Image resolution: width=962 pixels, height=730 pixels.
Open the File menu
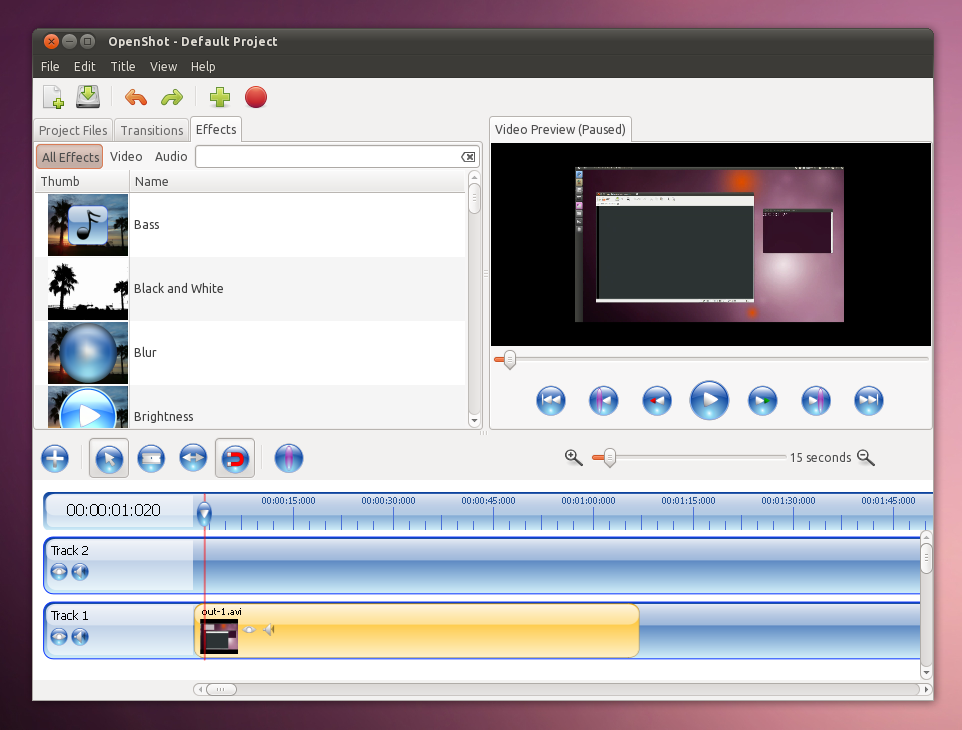click(50, 66)
